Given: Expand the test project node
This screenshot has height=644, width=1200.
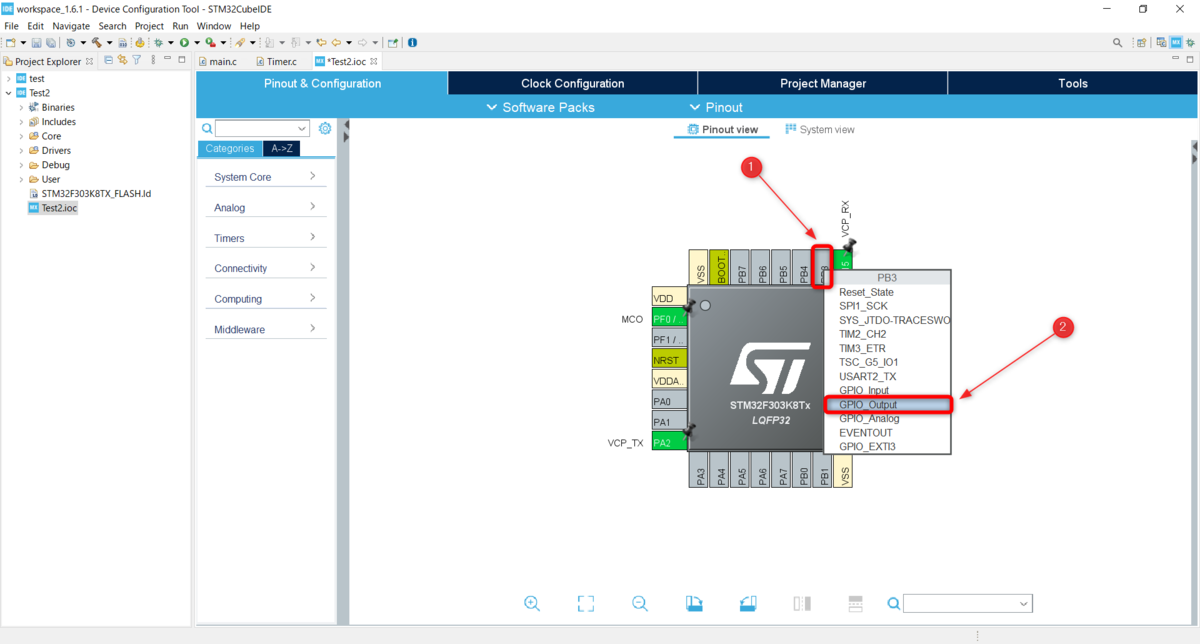Looking at the screenshot, I should (8, 78).
